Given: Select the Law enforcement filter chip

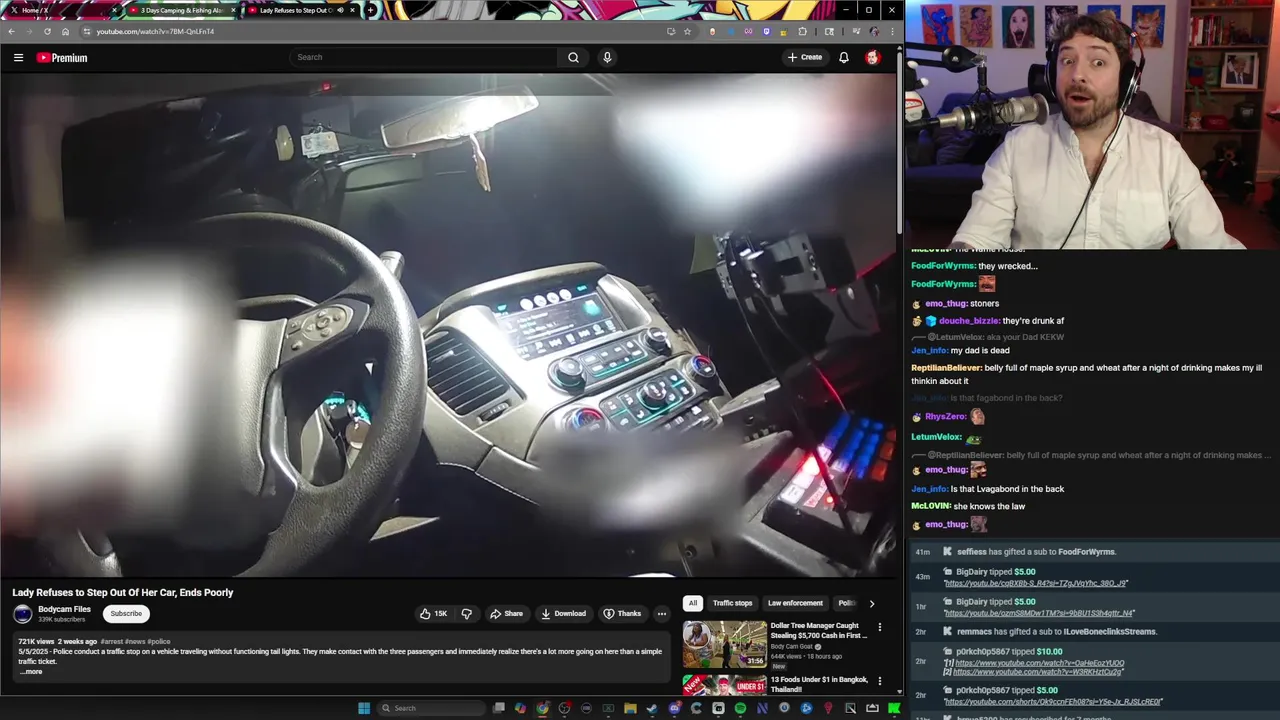Looking at the screenshot, I should click(795, 603).
